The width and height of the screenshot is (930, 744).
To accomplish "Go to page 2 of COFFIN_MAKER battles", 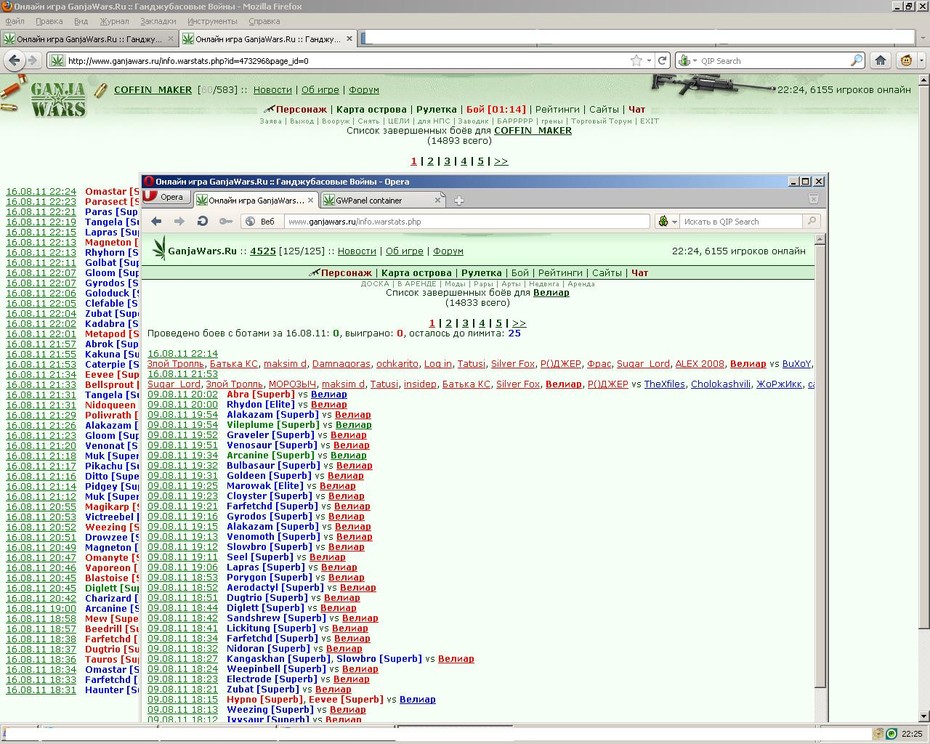I will 431,161.
